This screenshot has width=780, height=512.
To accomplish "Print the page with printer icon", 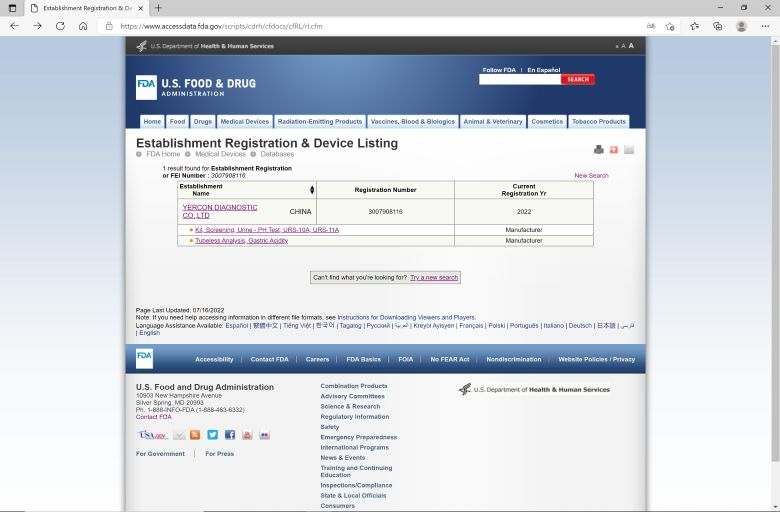I will tap(598, 149).
